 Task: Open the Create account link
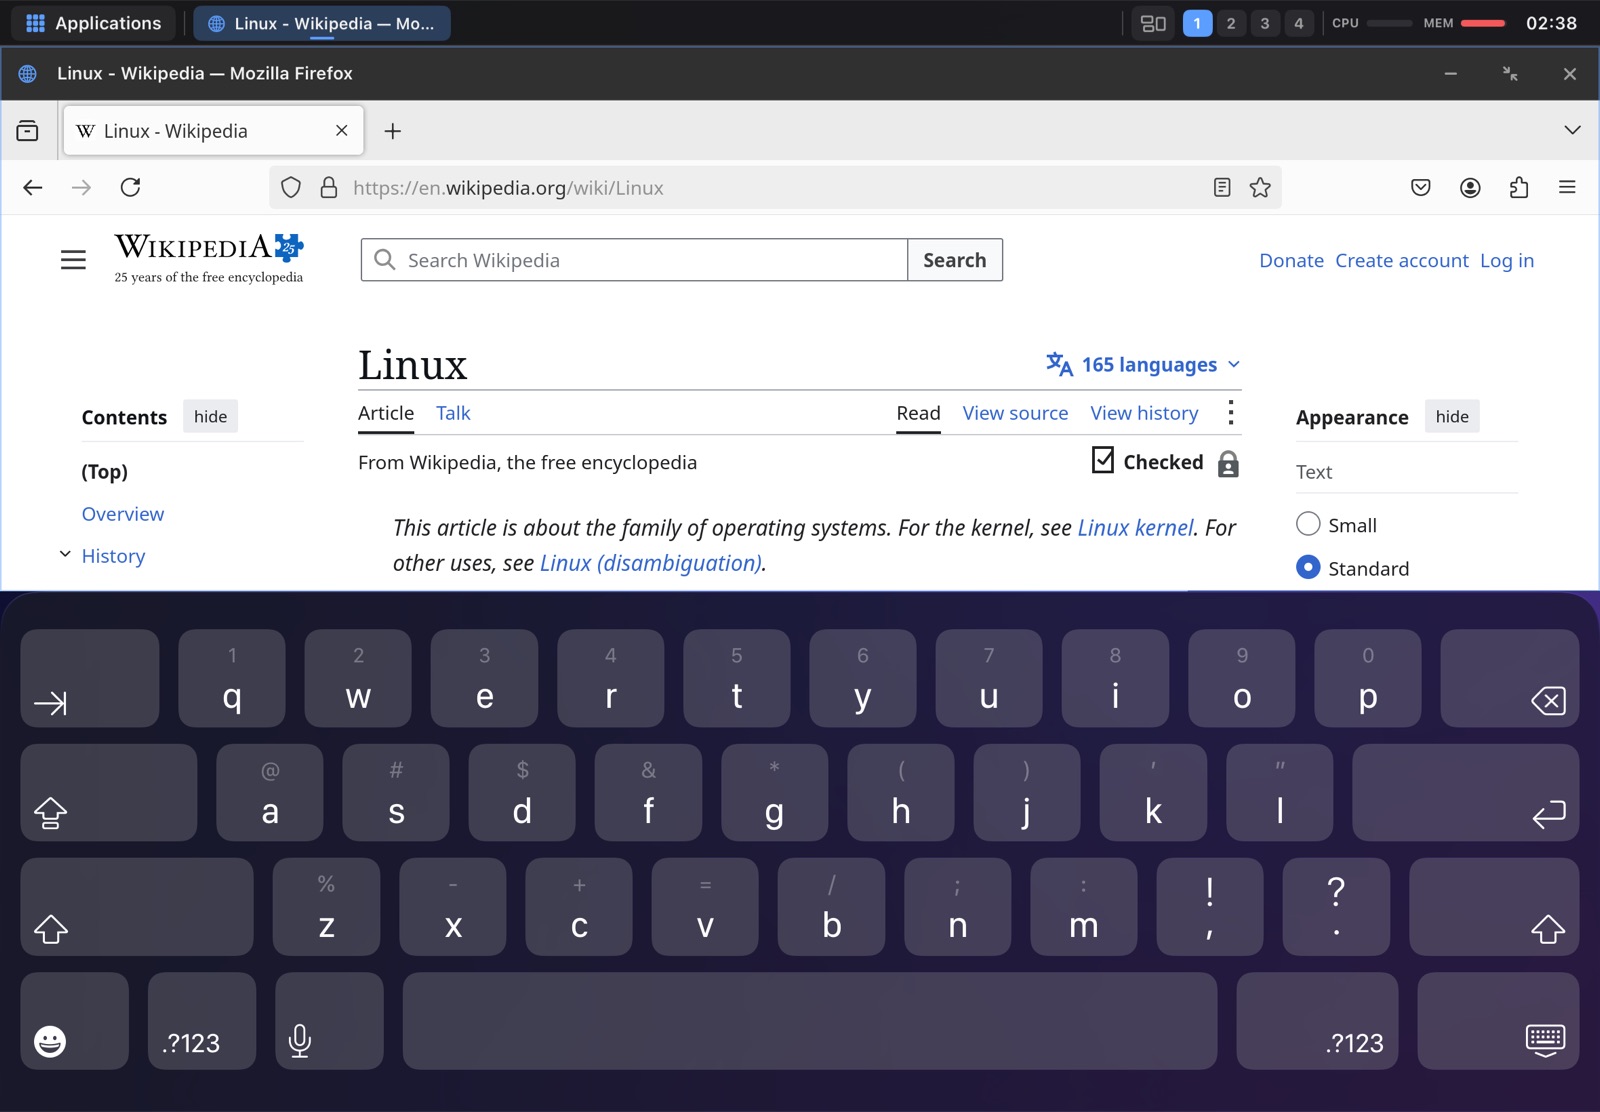[1402, 261]
